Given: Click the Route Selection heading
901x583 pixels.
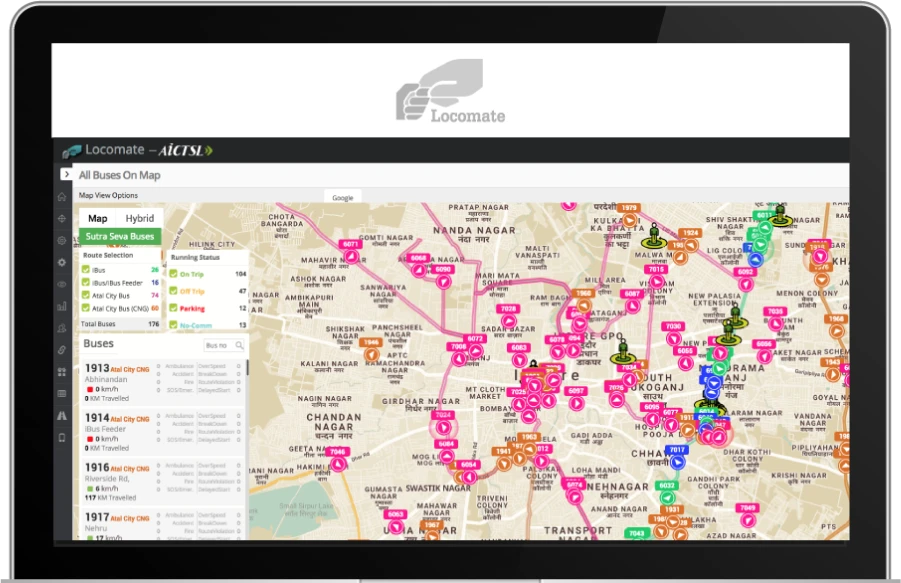Looking at the screenshot, I should [x=108, y=255].
